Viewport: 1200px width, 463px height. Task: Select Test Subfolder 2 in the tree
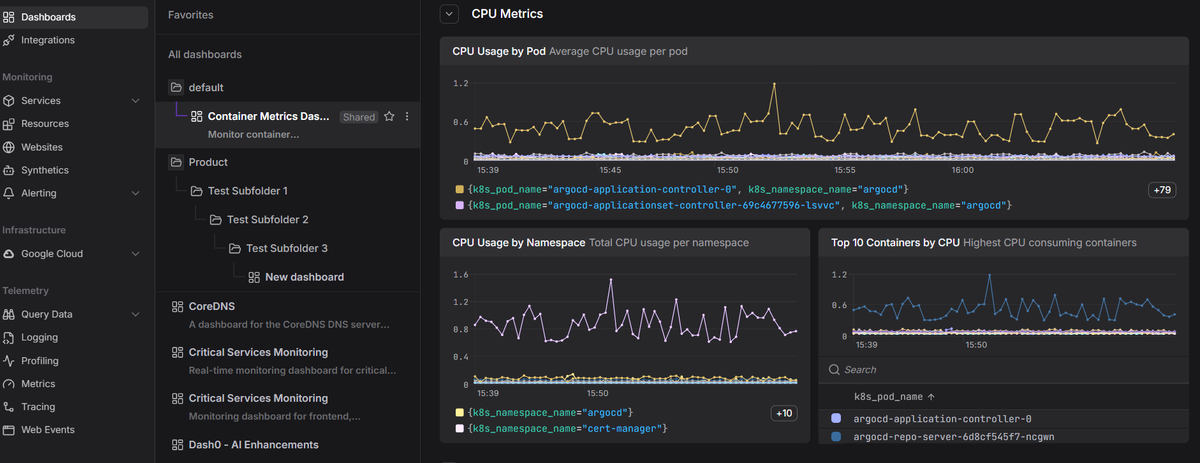tap(268, 220)
